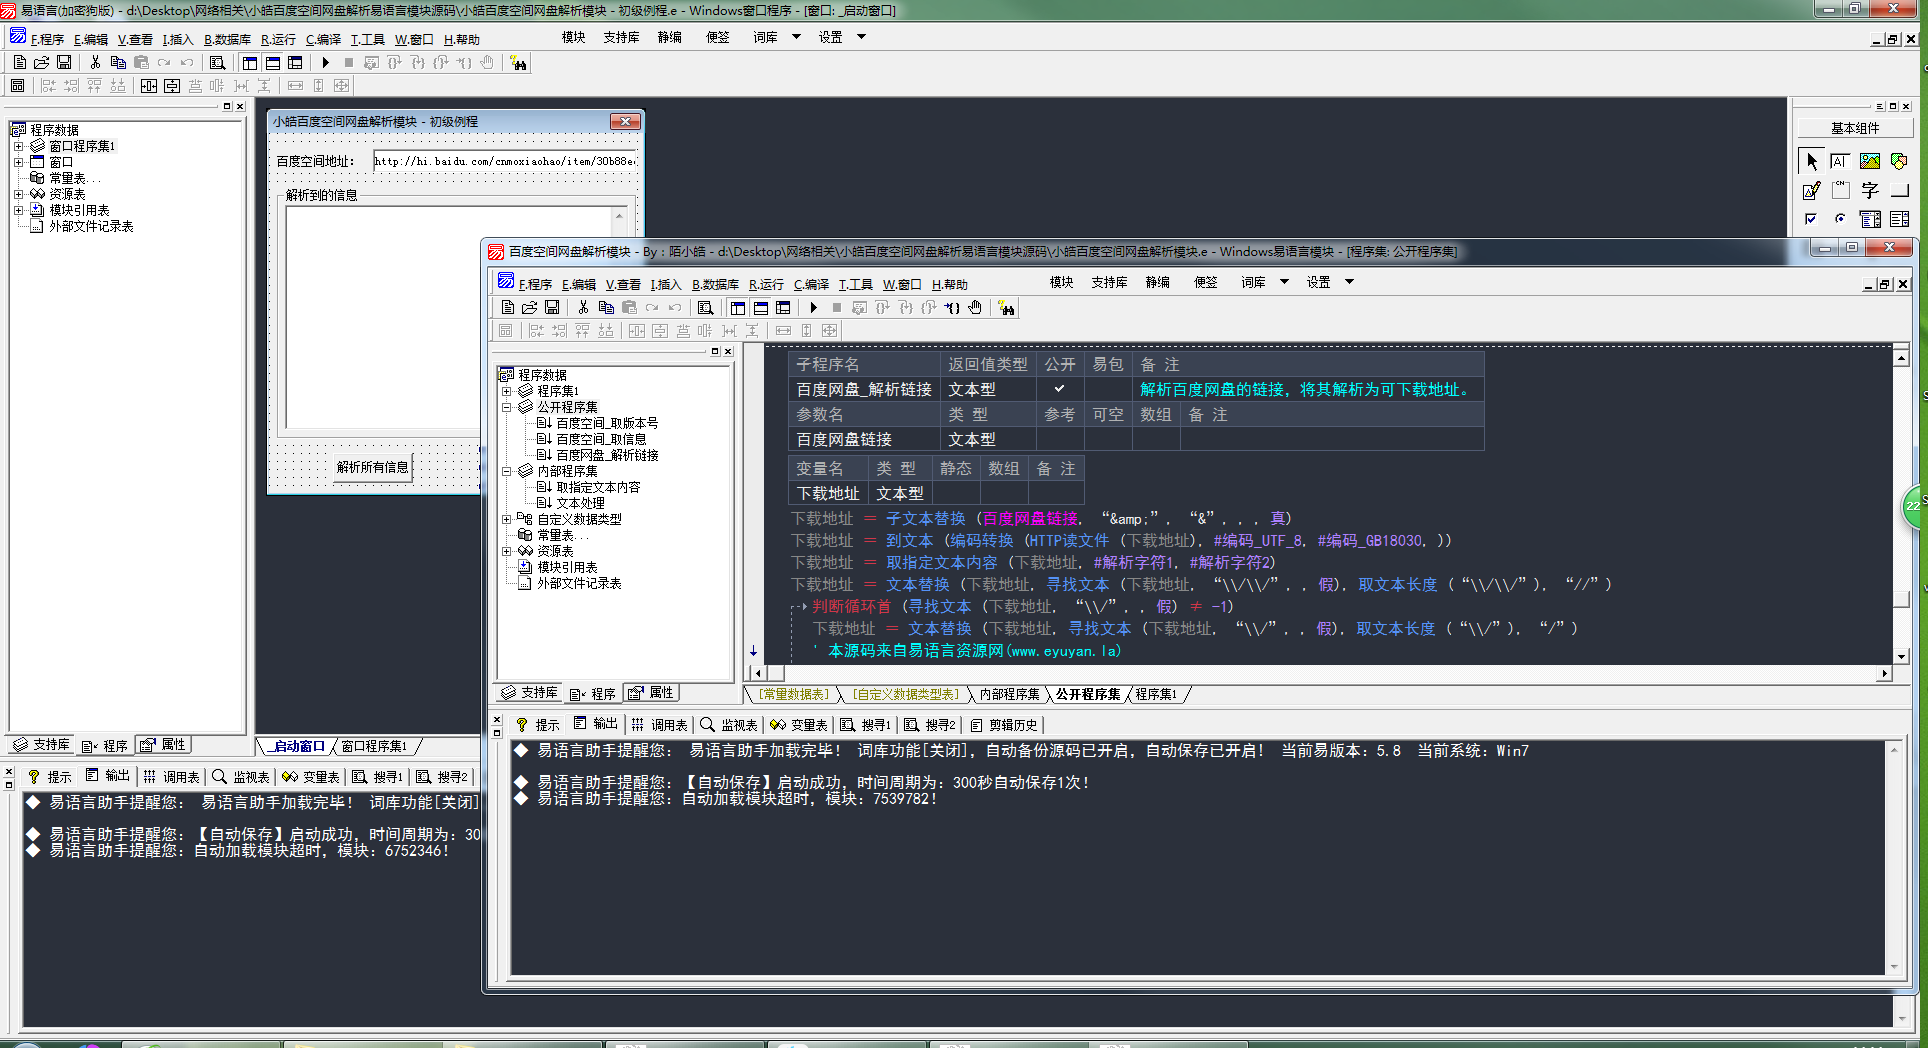
Task: Select edit box component icon
Action: point(1840,161)
